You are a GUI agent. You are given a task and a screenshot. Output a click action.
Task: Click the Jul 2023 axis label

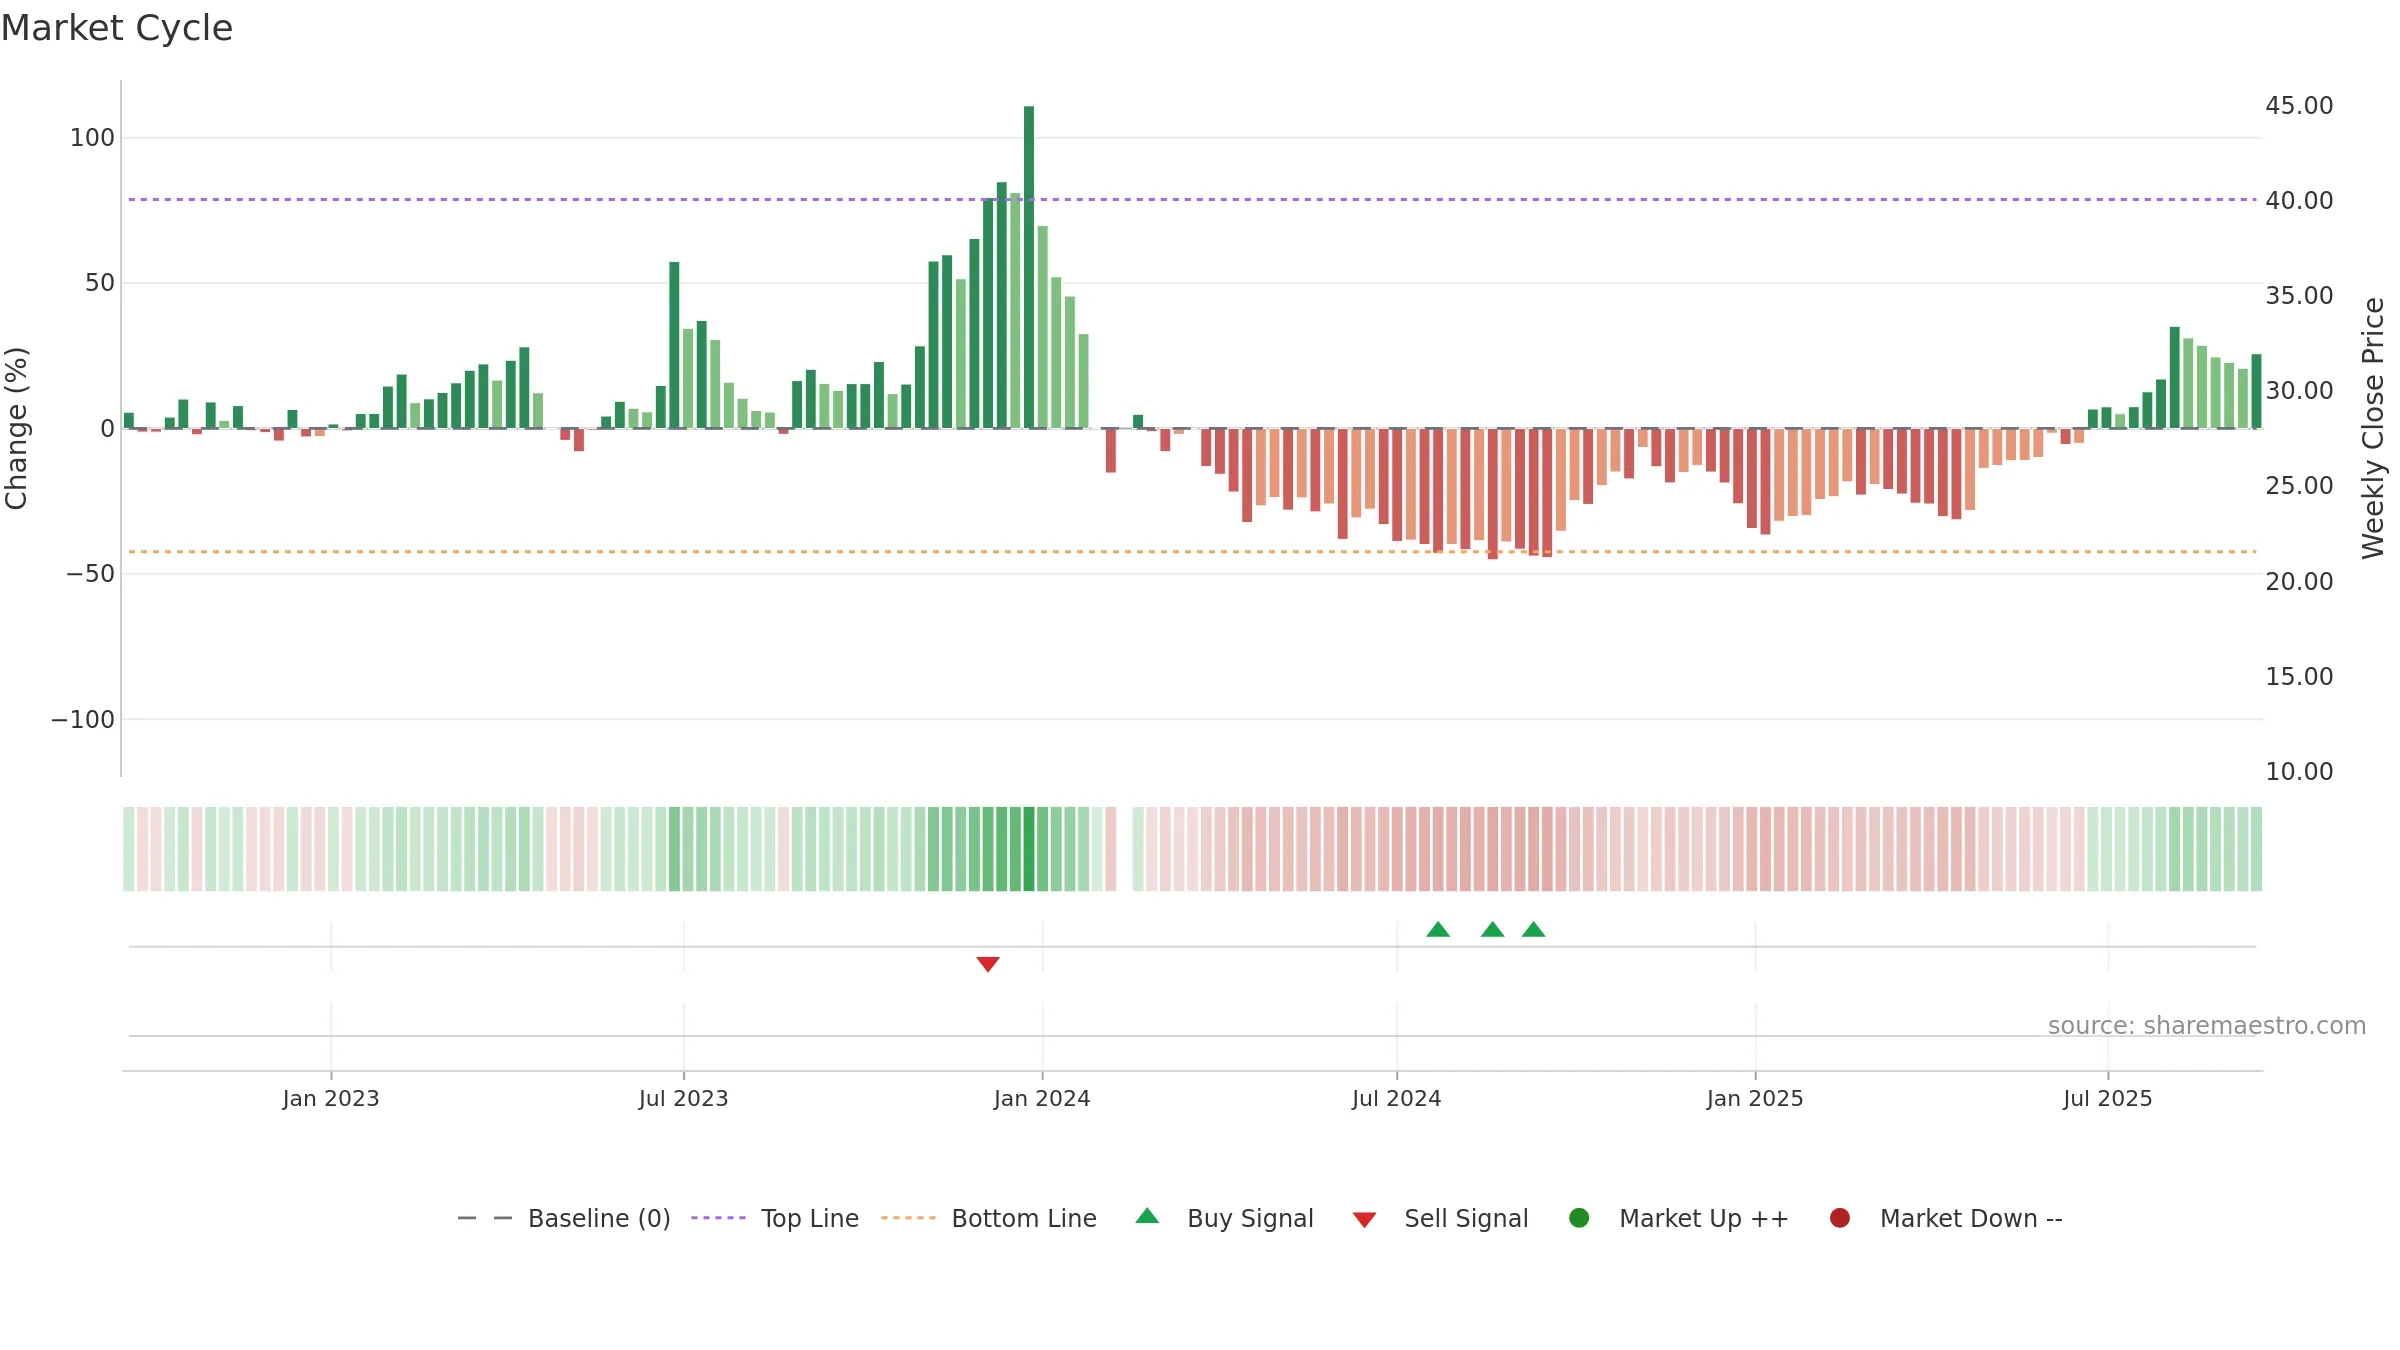tap(684, 1098)
